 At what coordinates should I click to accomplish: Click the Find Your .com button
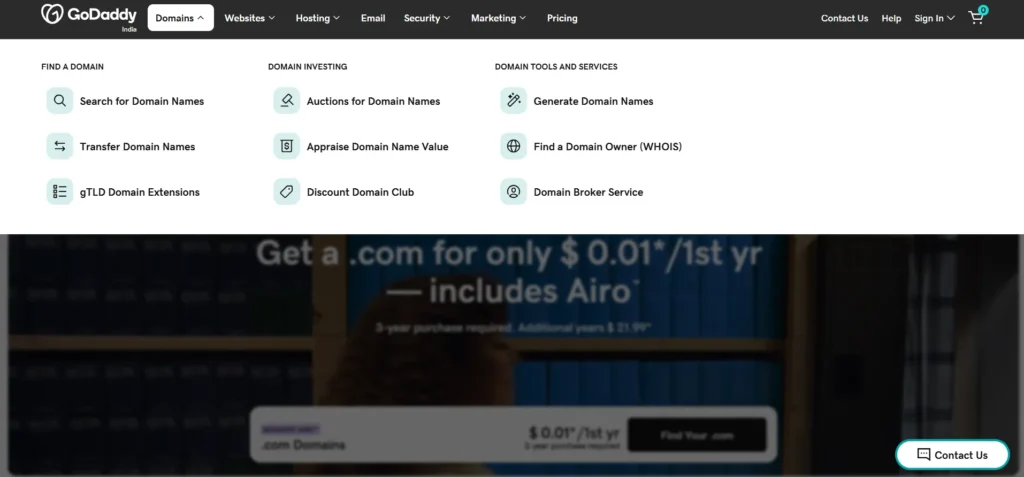697,435
